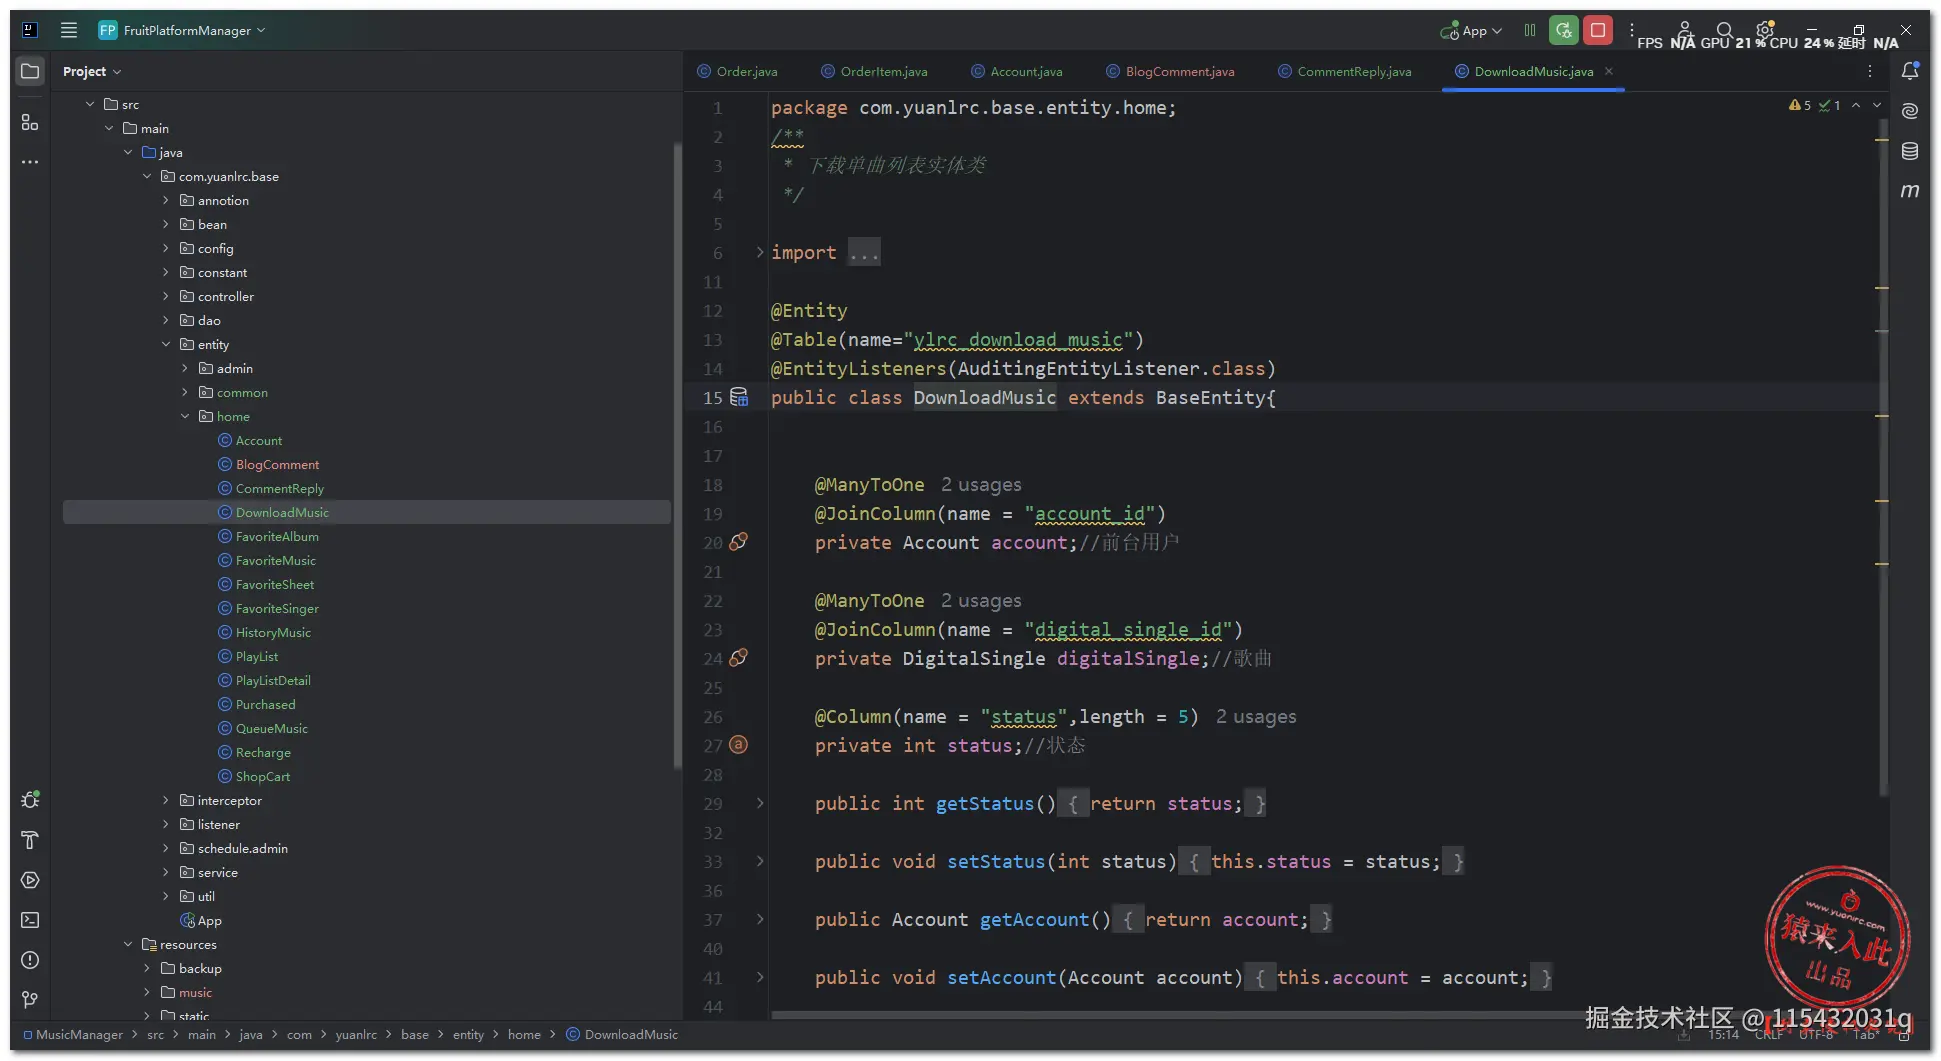Open the 5 warnings inspection widget
Screen dimensions: 1941x1061
(x=1800, y=105)
